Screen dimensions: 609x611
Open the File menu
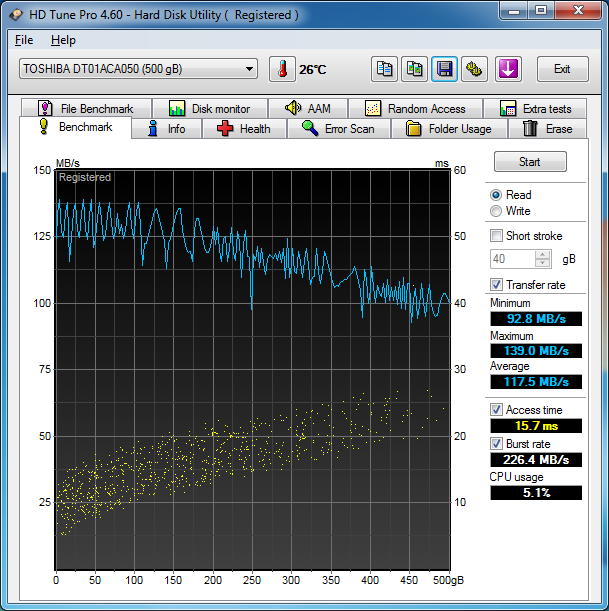pos(24,40)
